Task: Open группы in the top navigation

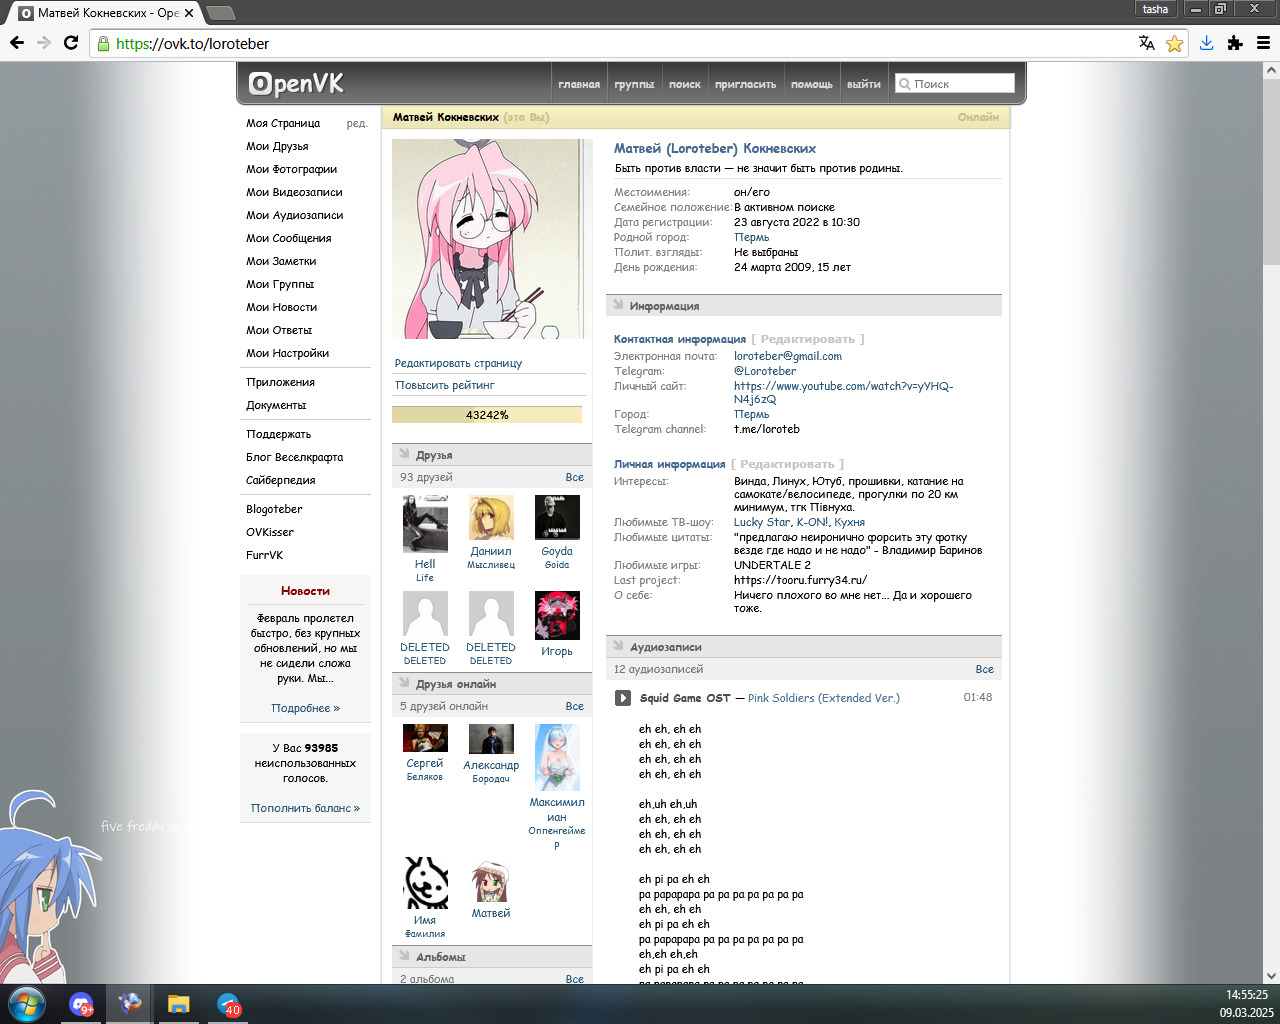Action: [634, 84]
